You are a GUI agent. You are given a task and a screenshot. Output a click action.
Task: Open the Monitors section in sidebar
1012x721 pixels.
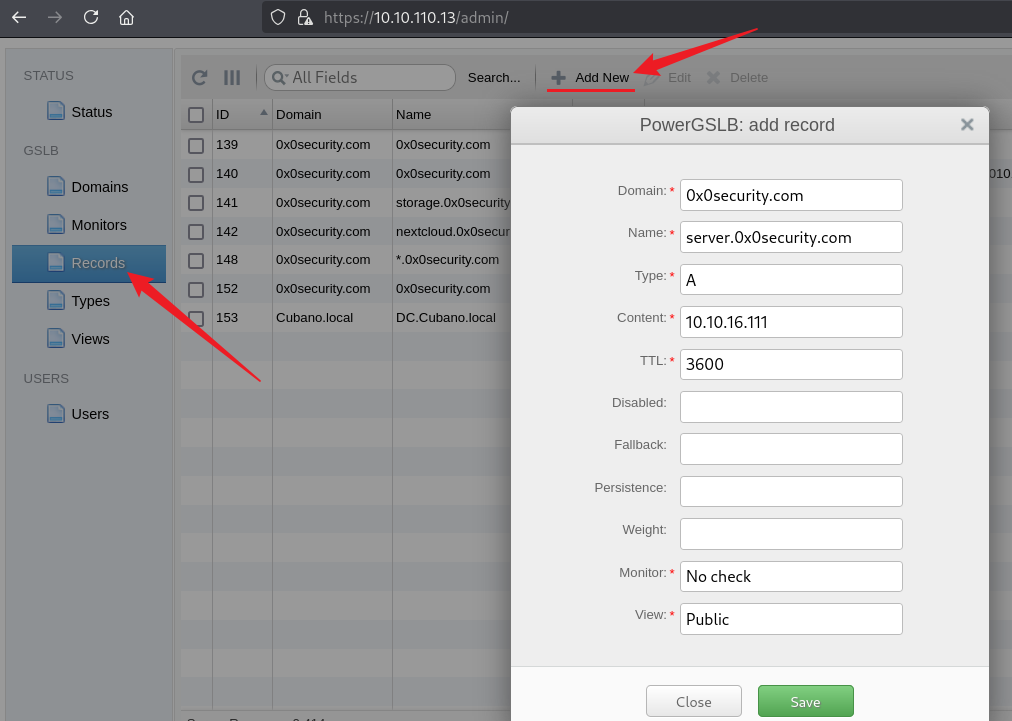tap(98, 225)
